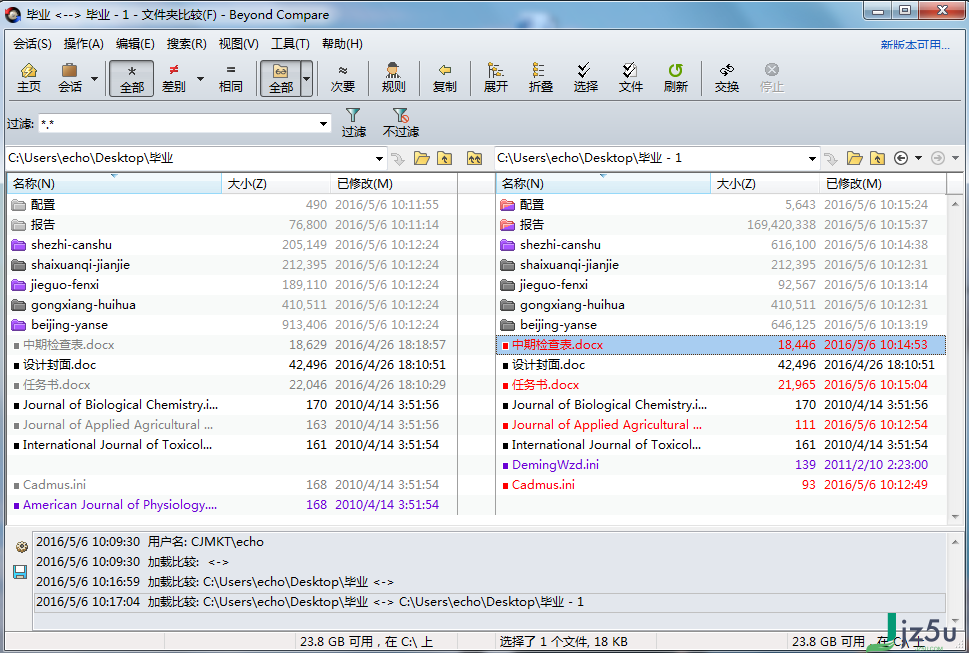969x653 pixels.
Task: Open the 编辑(E) menu
Action: pyautogui.click(x=135, y=44)
